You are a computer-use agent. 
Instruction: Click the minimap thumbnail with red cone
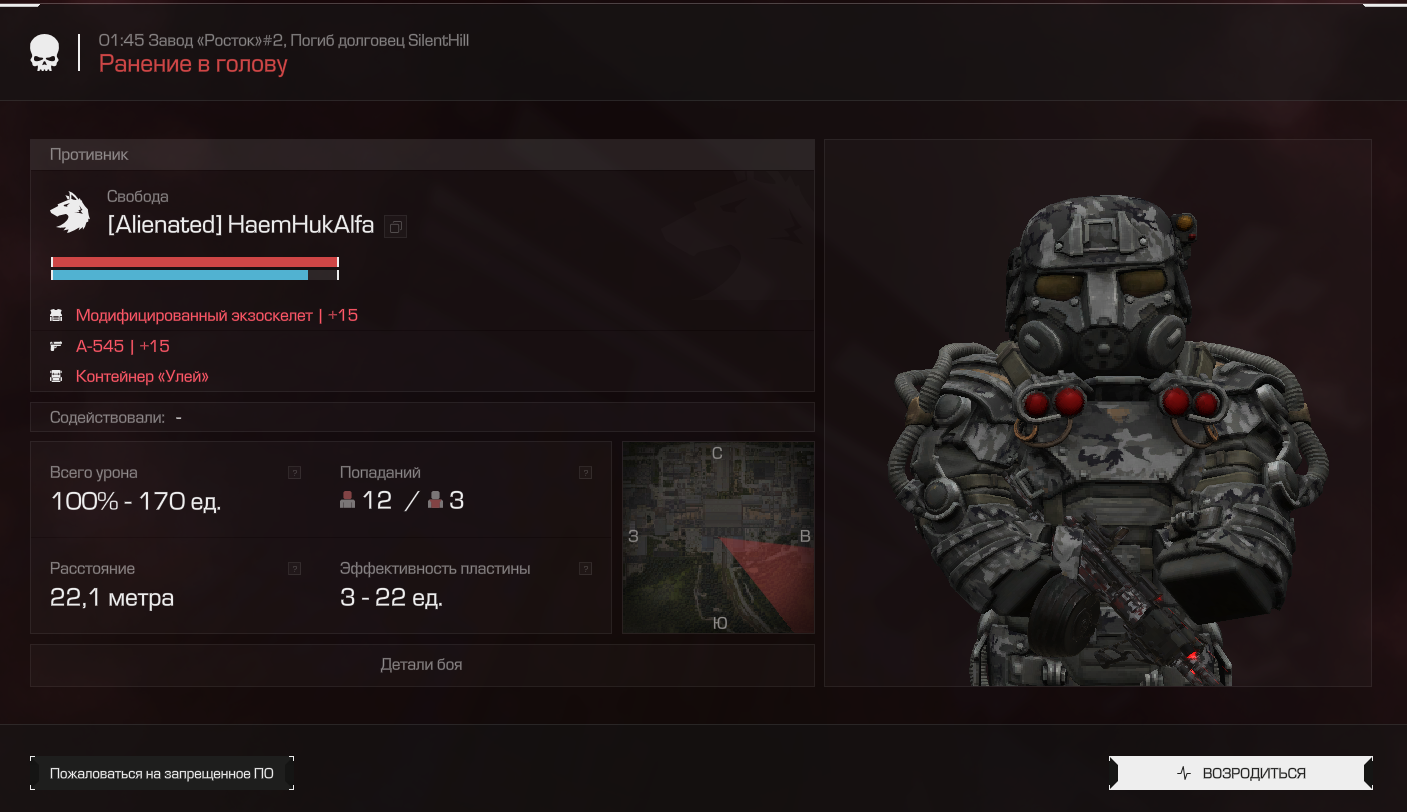coord(718,537)
